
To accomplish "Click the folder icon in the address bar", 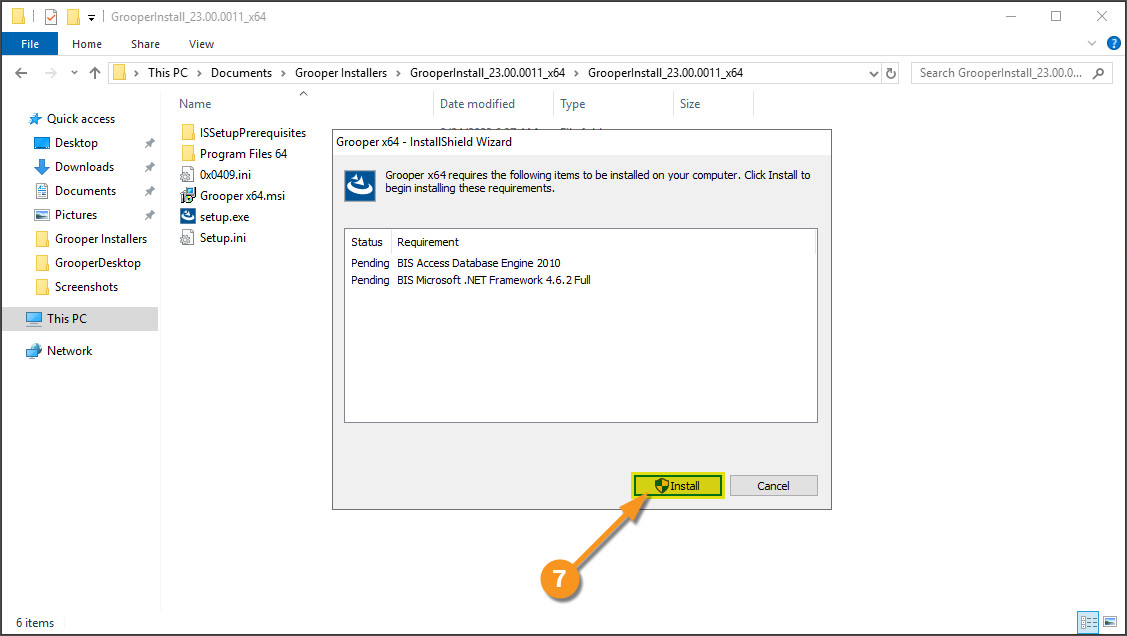I will (x=120, y=73).
